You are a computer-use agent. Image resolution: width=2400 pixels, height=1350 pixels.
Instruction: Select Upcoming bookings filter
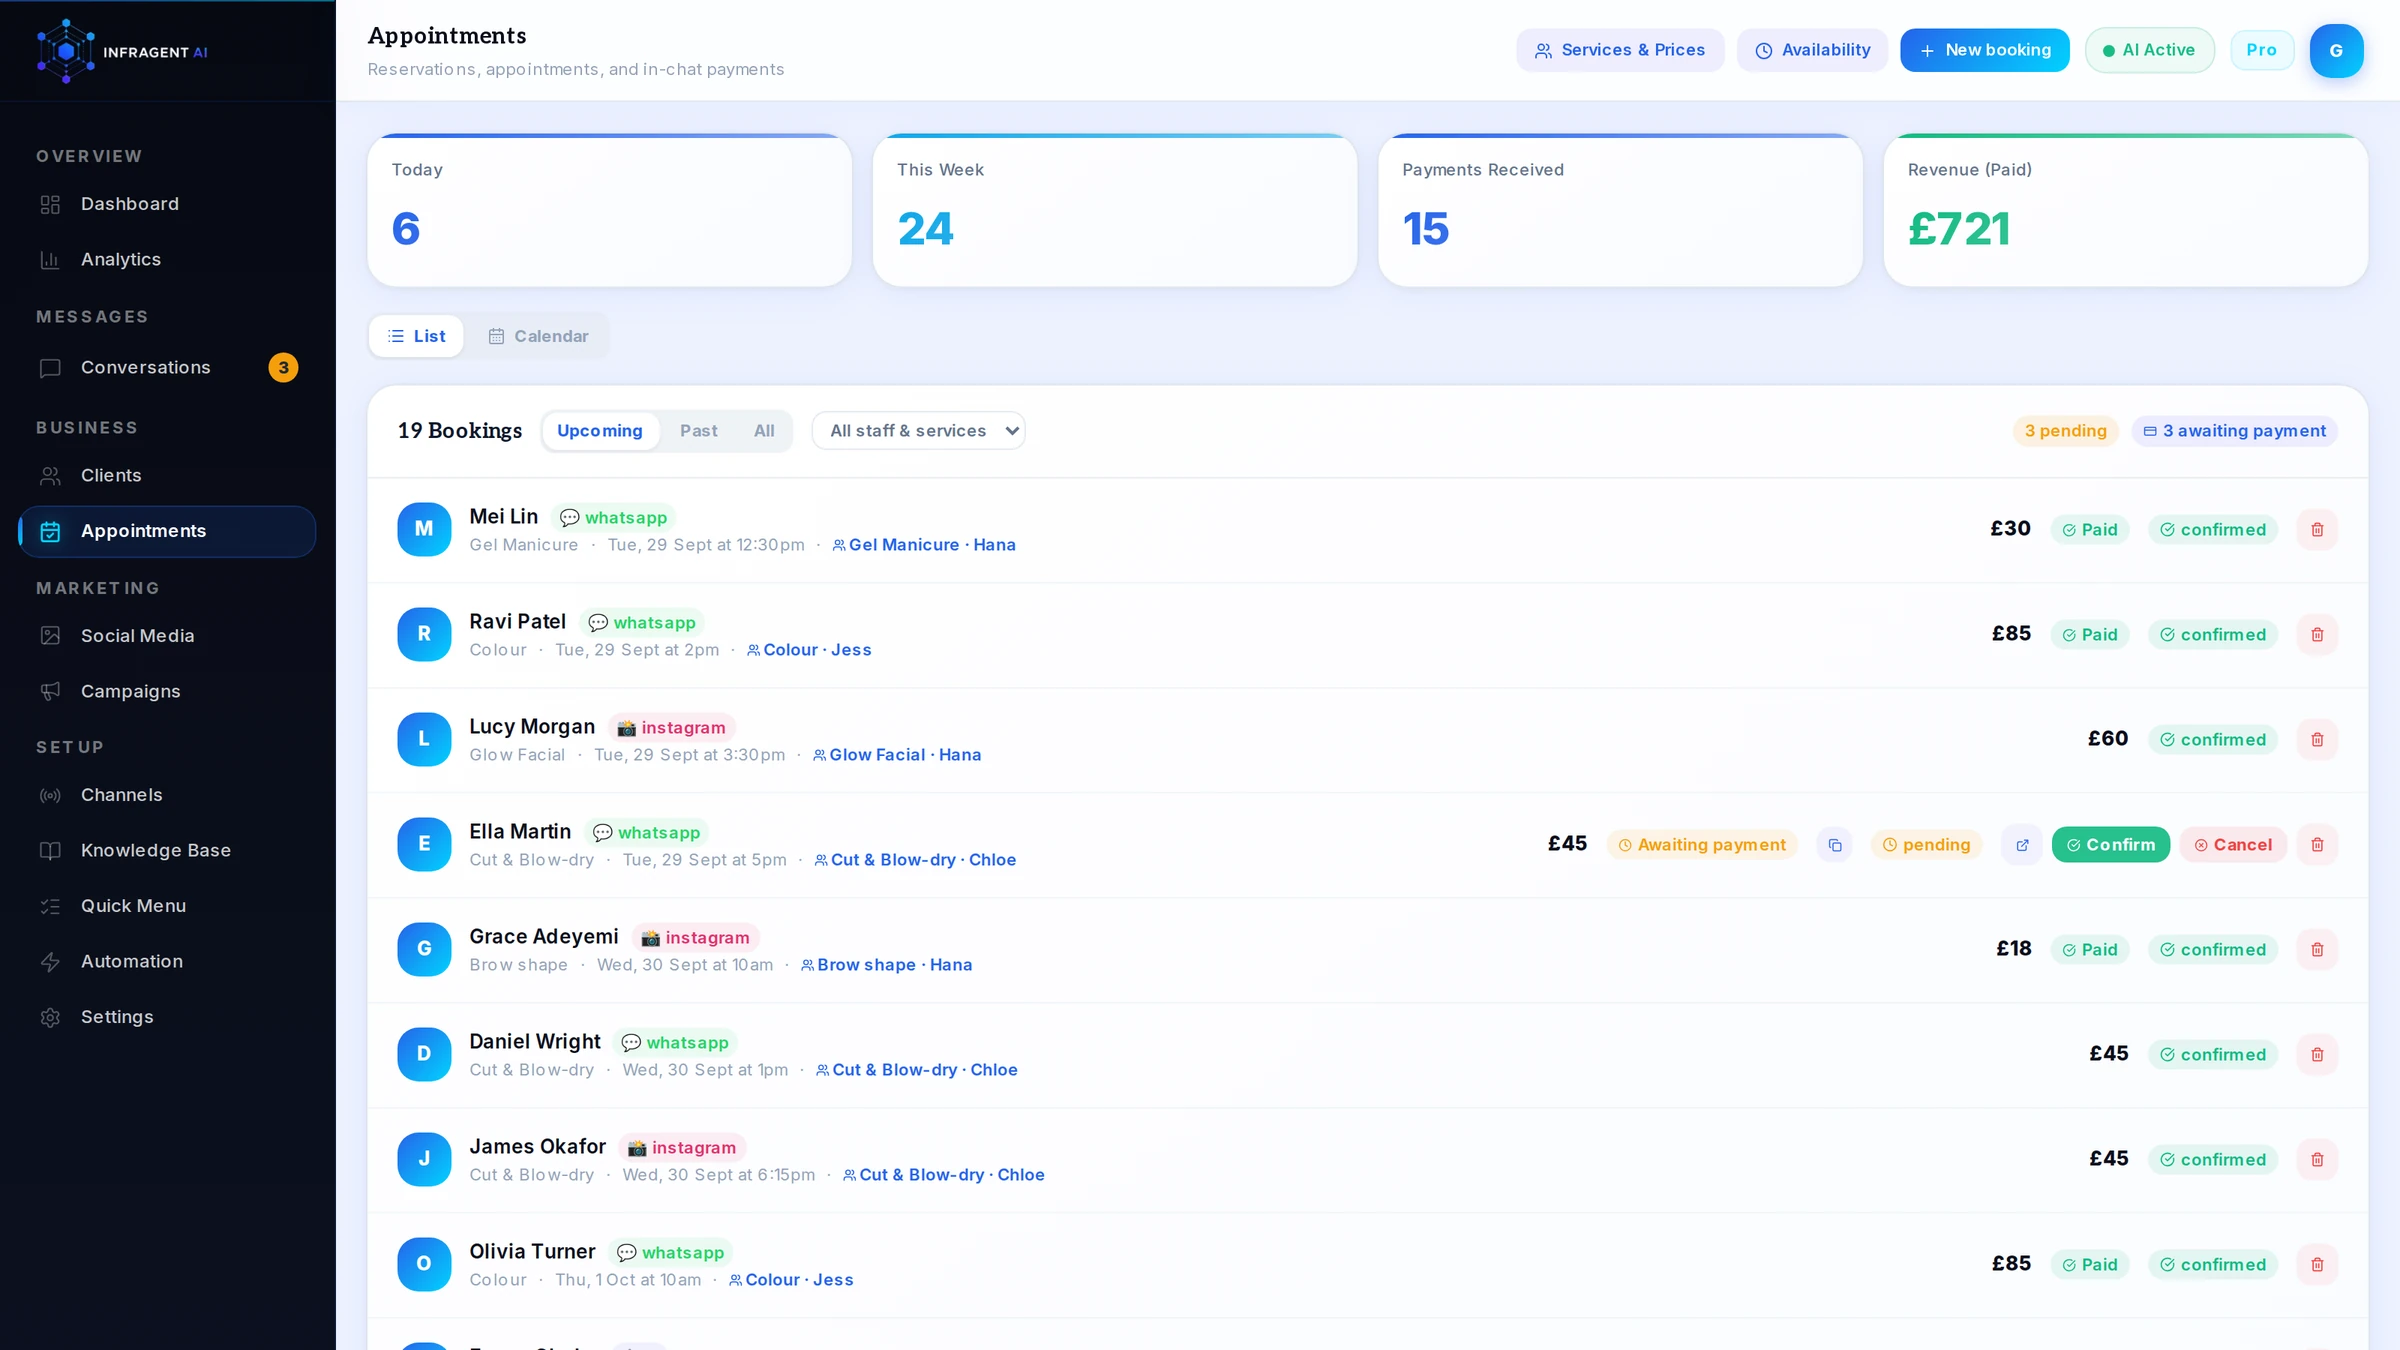point(600,431)
